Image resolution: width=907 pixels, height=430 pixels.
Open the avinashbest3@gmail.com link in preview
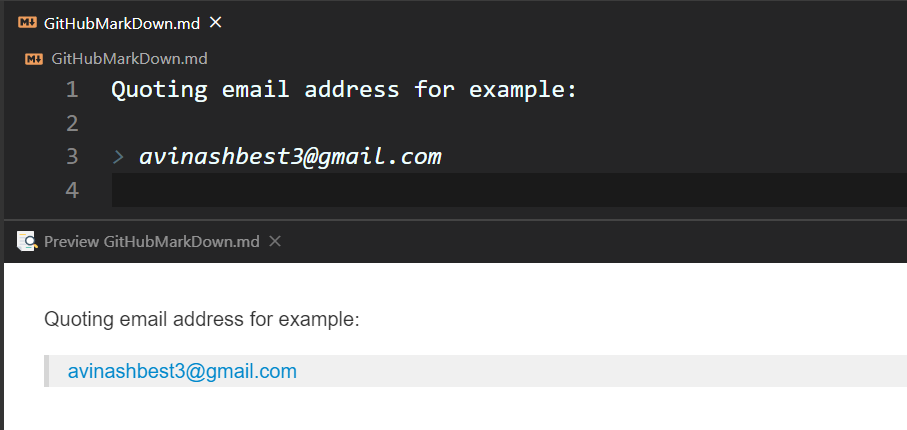[182, 371]
